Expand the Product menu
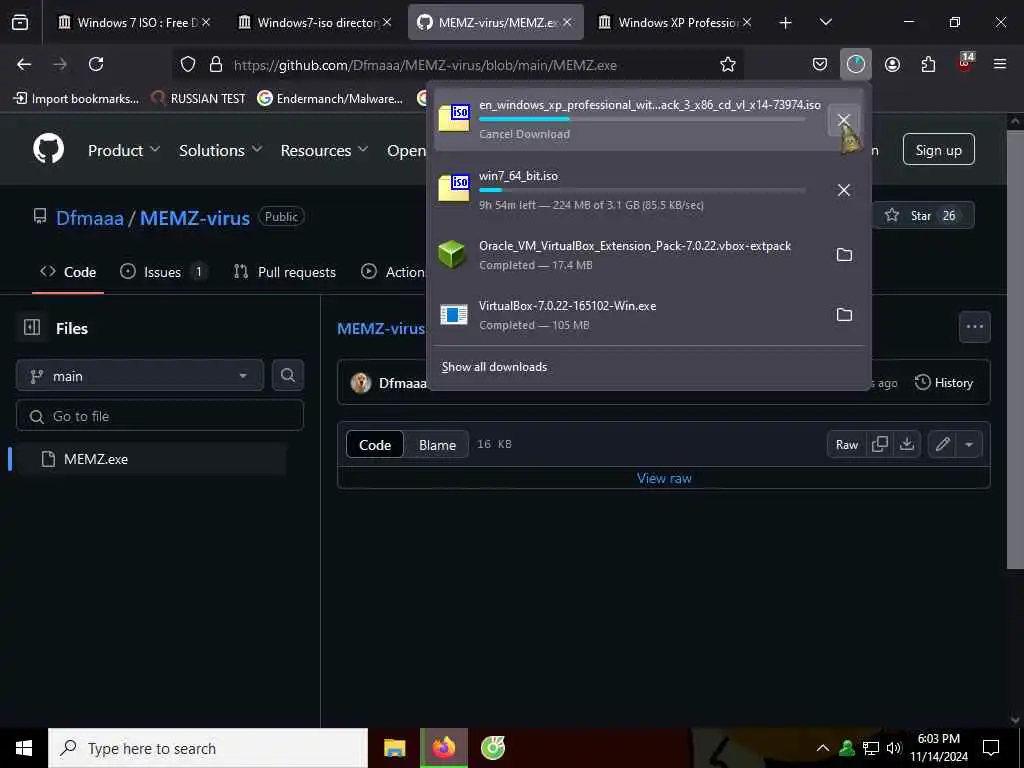The width and height of the screenshot is (1024, 768). click(x=124, y=150)
